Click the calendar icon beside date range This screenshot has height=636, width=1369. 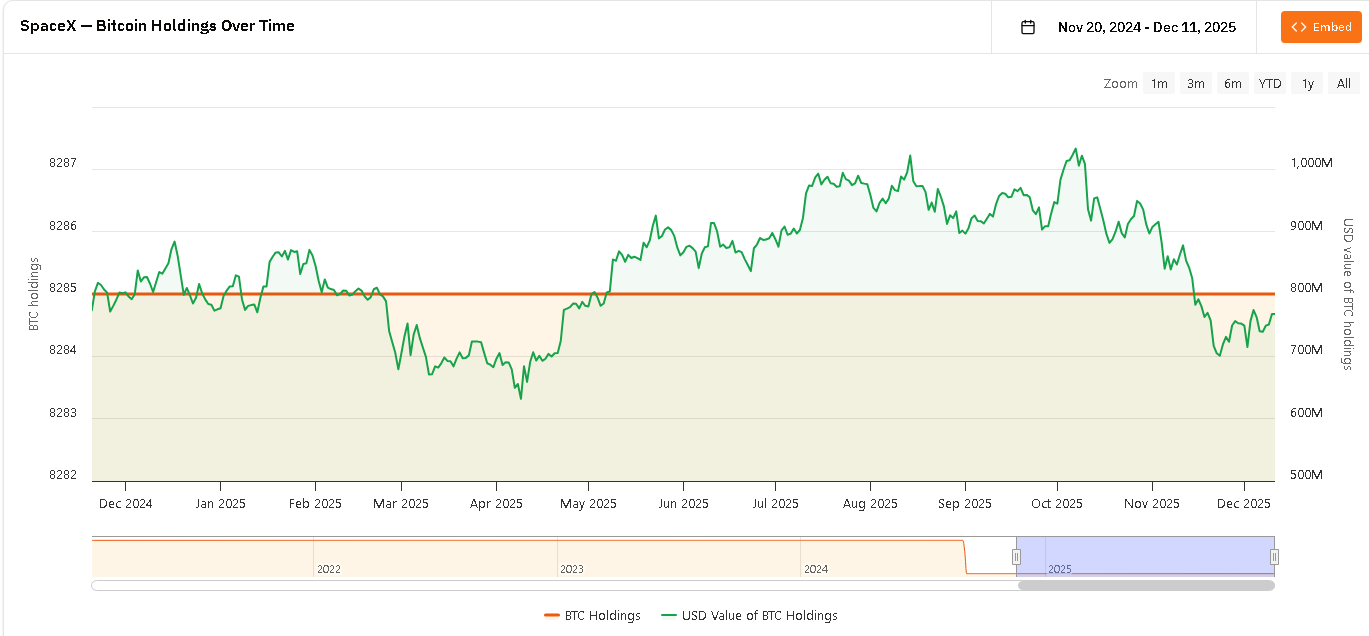tap(1027, 27)
